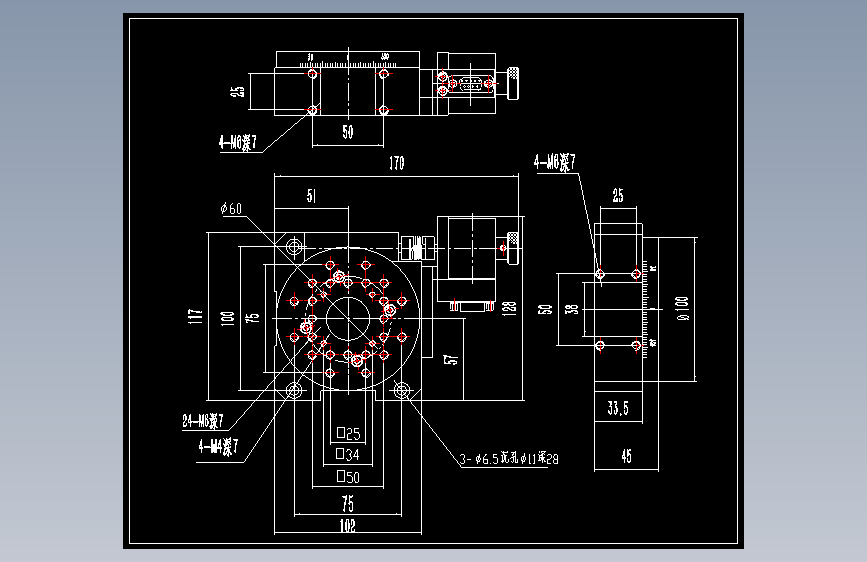Image resolution: width=867 pixels, height=562 pixels.
Task: Select the φ60 diameter label
Action: click(x=231, y=209)
